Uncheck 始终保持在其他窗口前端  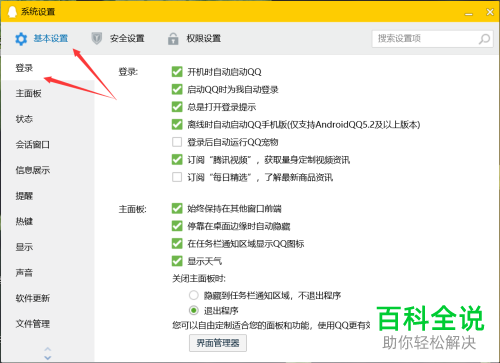coord(177,209)
